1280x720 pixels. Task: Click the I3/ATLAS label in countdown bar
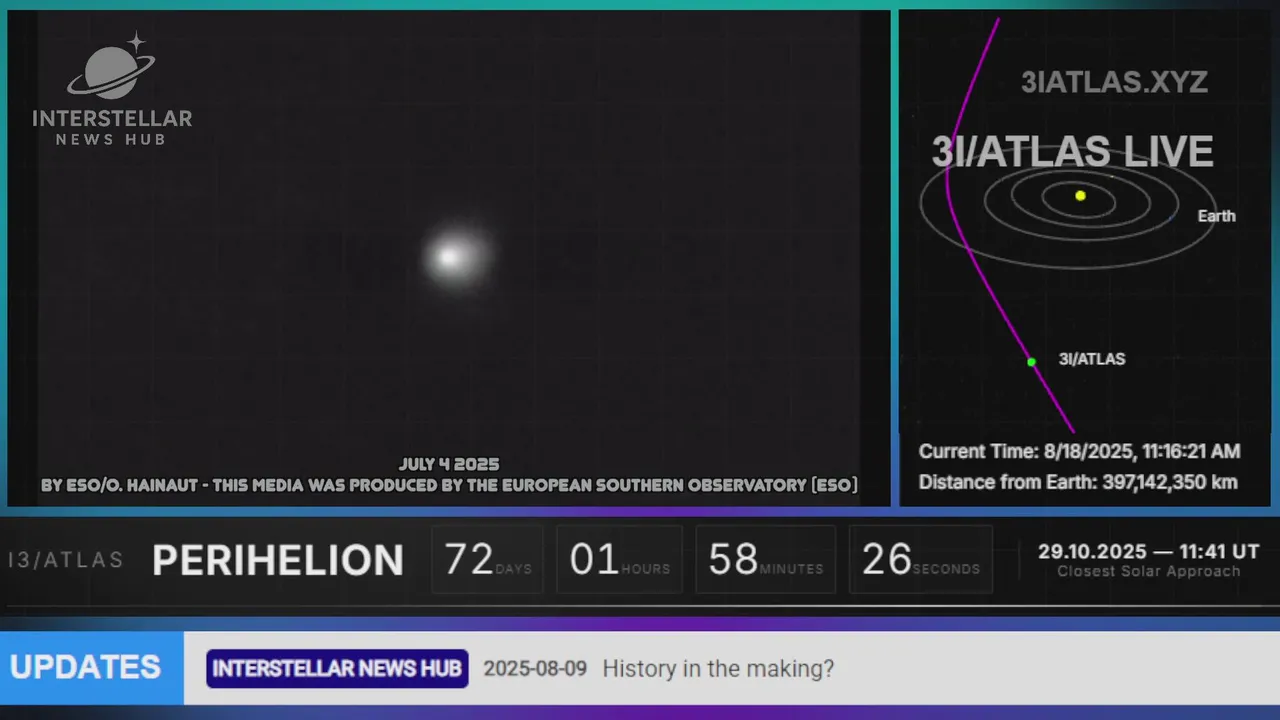pos(66,560)
